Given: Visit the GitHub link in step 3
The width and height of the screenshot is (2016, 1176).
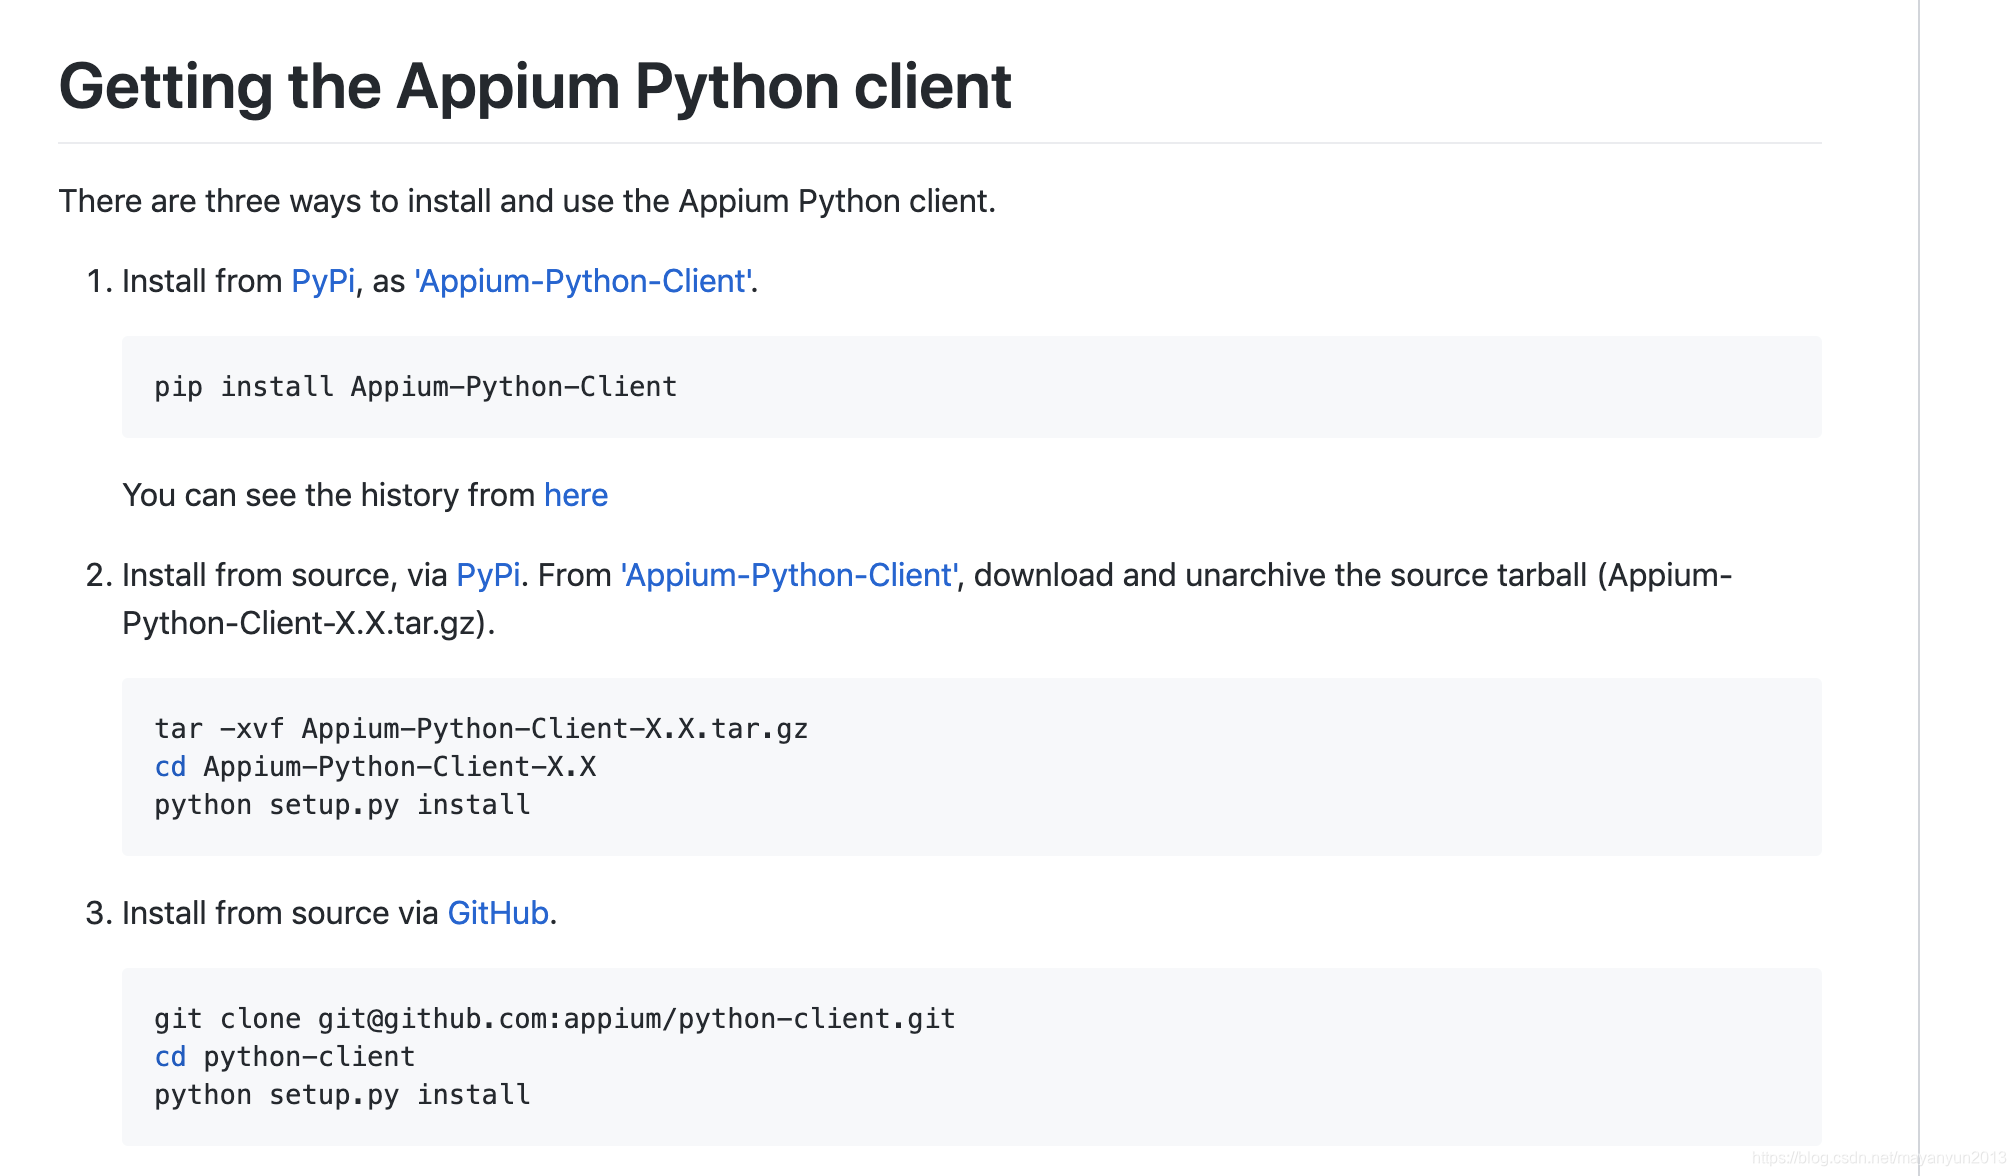Looking at the screenshot, I should coord(498,913).
